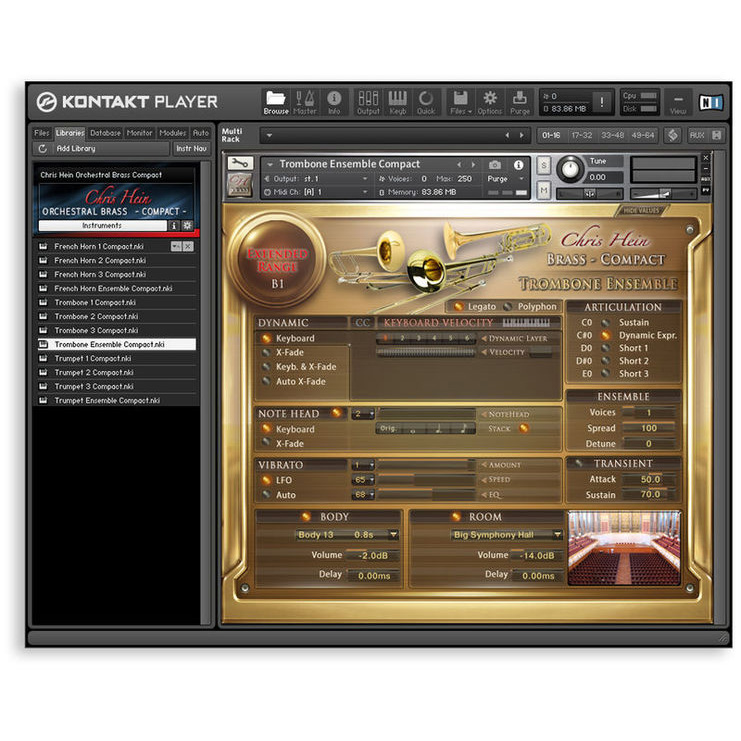Enable Legato mode
This screenshot has width=741, height=741.
pyautogui.click(x=458, y=307)
